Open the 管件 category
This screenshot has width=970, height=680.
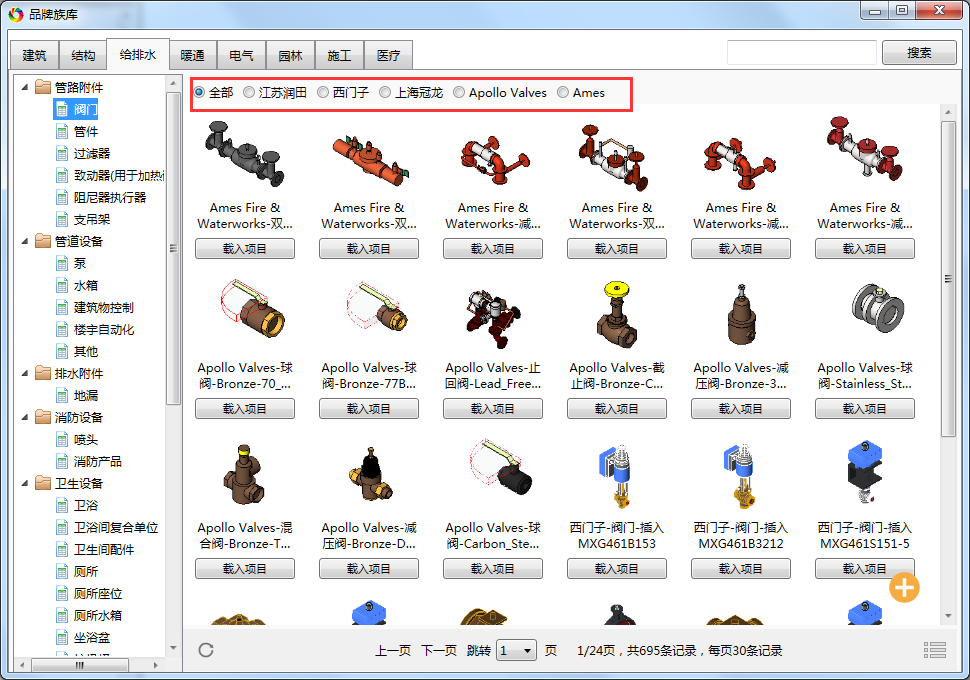(x=86, y=131)
